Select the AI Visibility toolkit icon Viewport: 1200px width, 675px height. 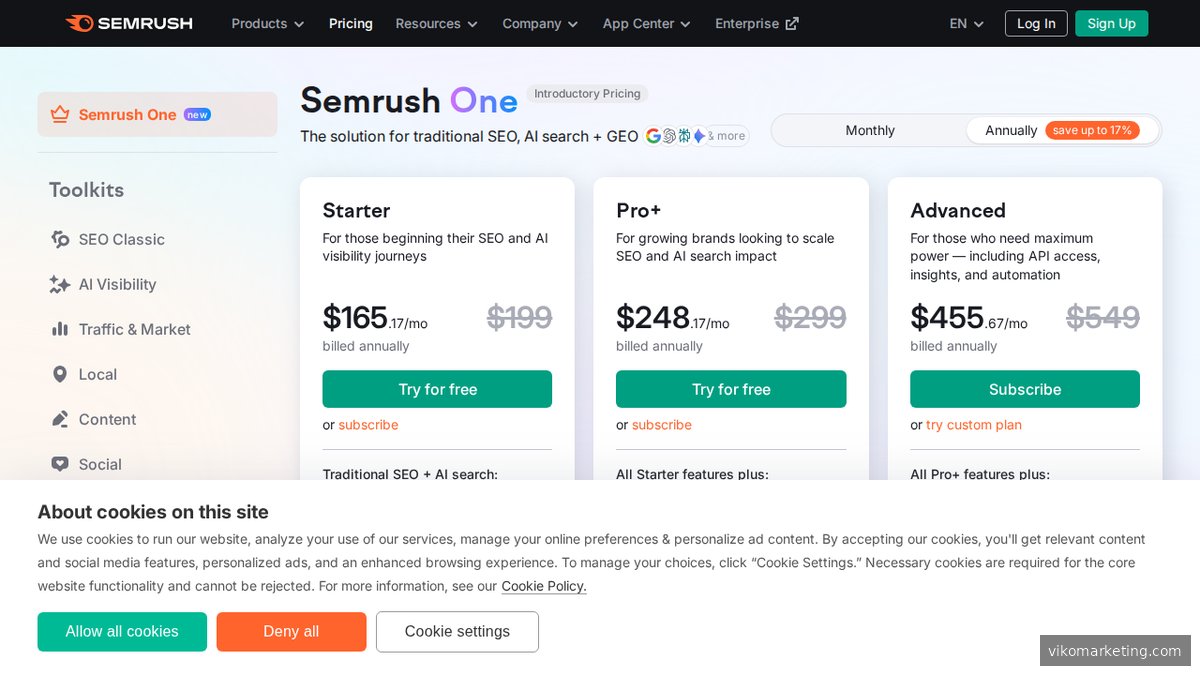(59, 284)
